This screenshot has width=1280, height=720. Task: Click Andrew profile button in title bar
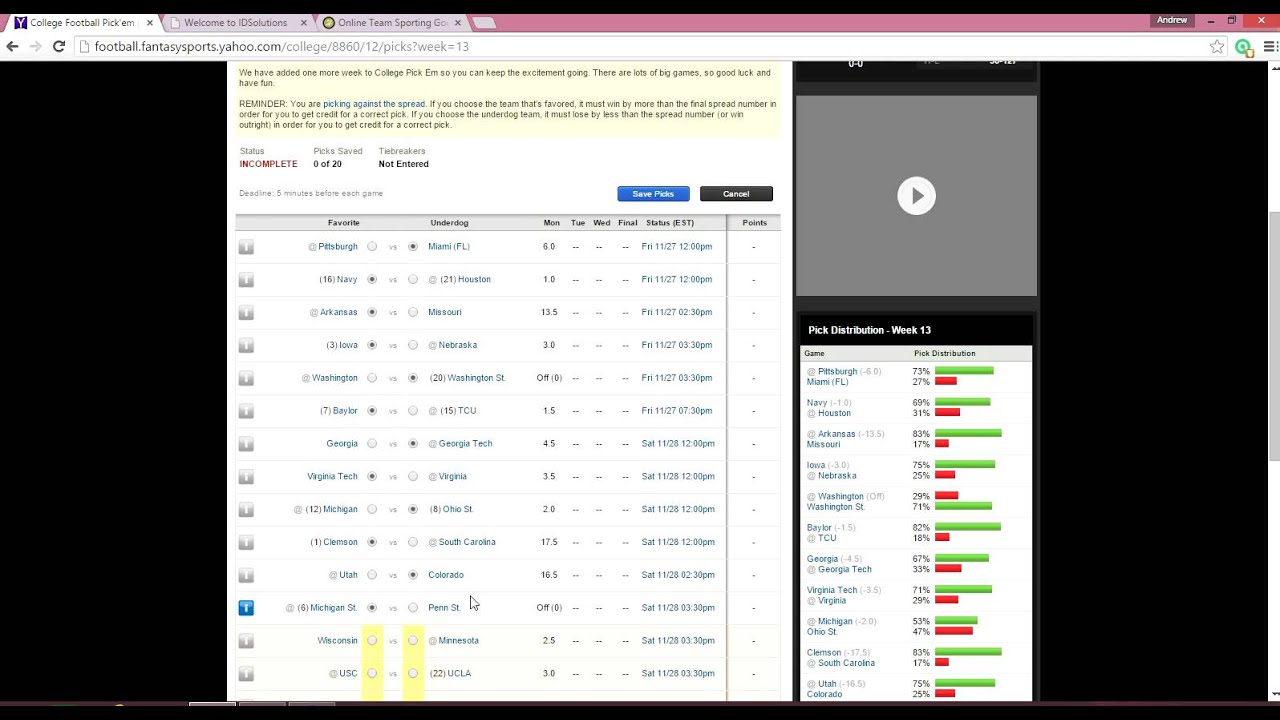click(1172, 20)
